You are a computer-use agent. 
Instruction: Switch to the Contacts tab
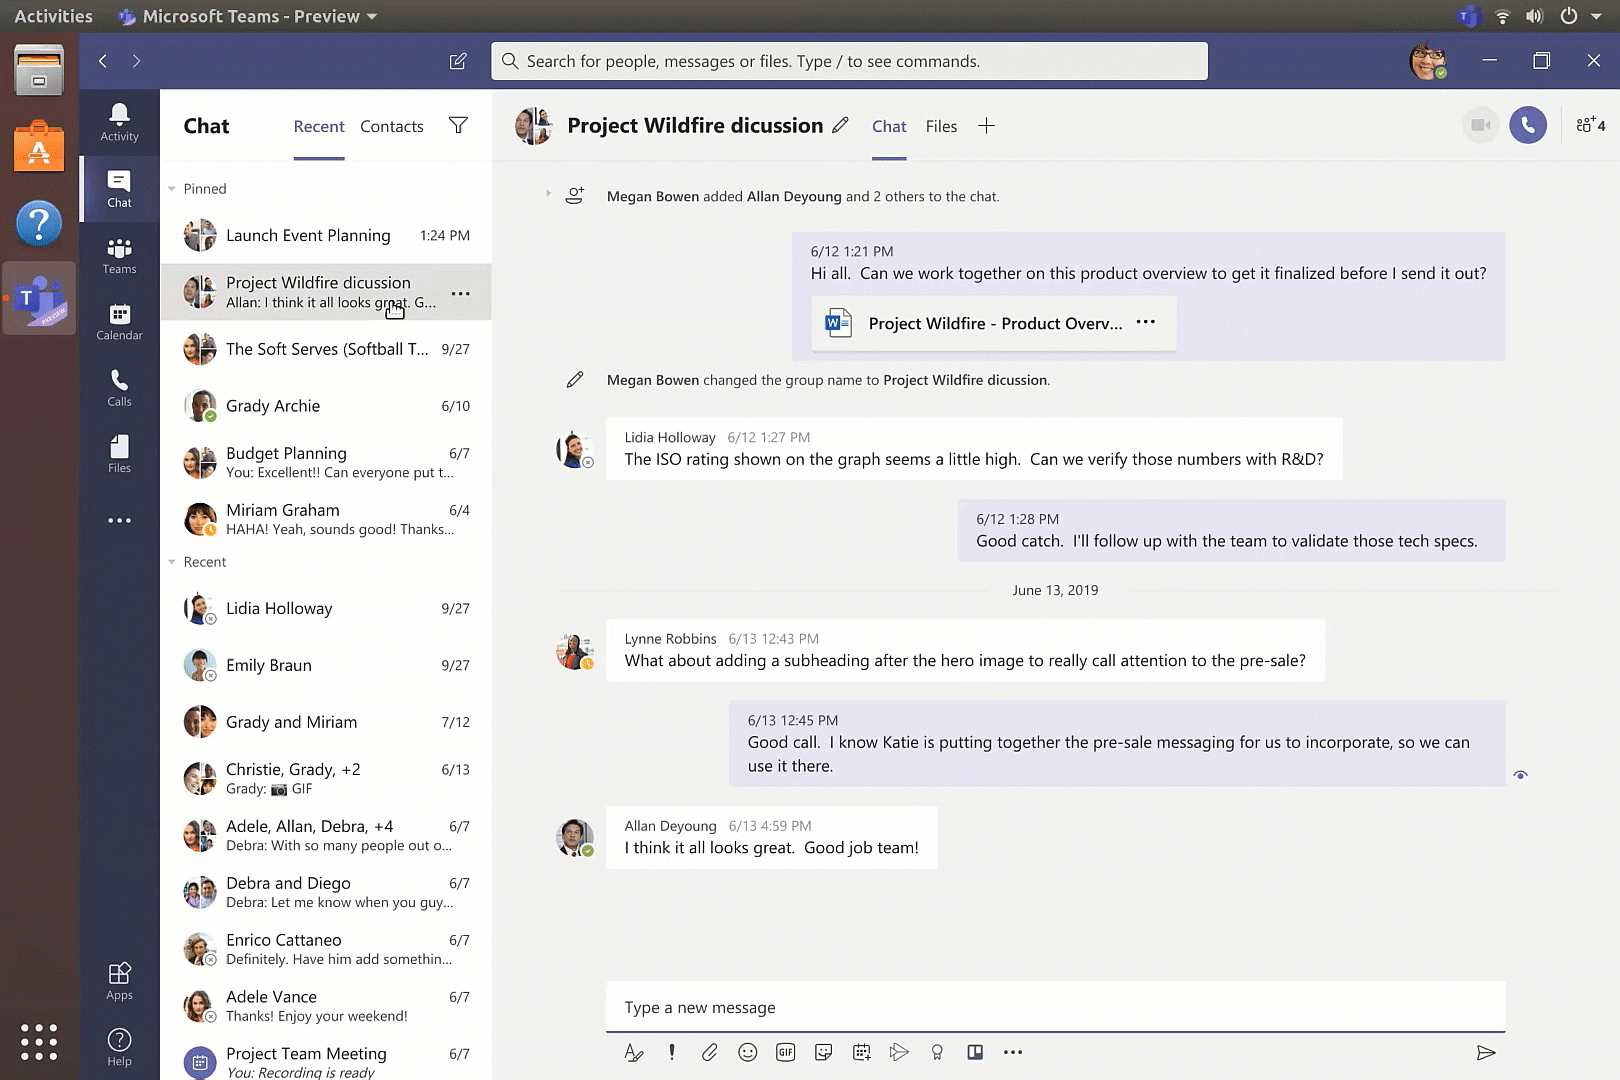(391, 126)
